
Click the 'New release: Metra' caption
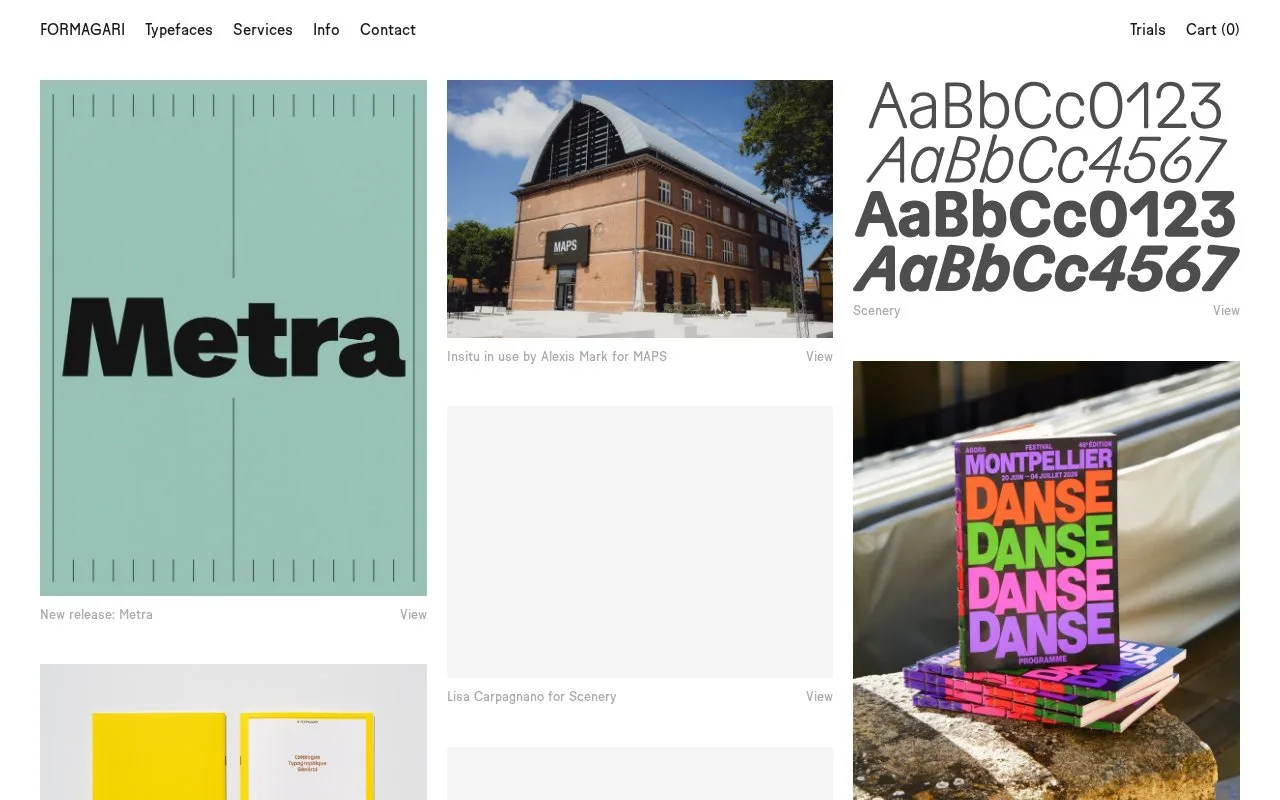[96, 615]
